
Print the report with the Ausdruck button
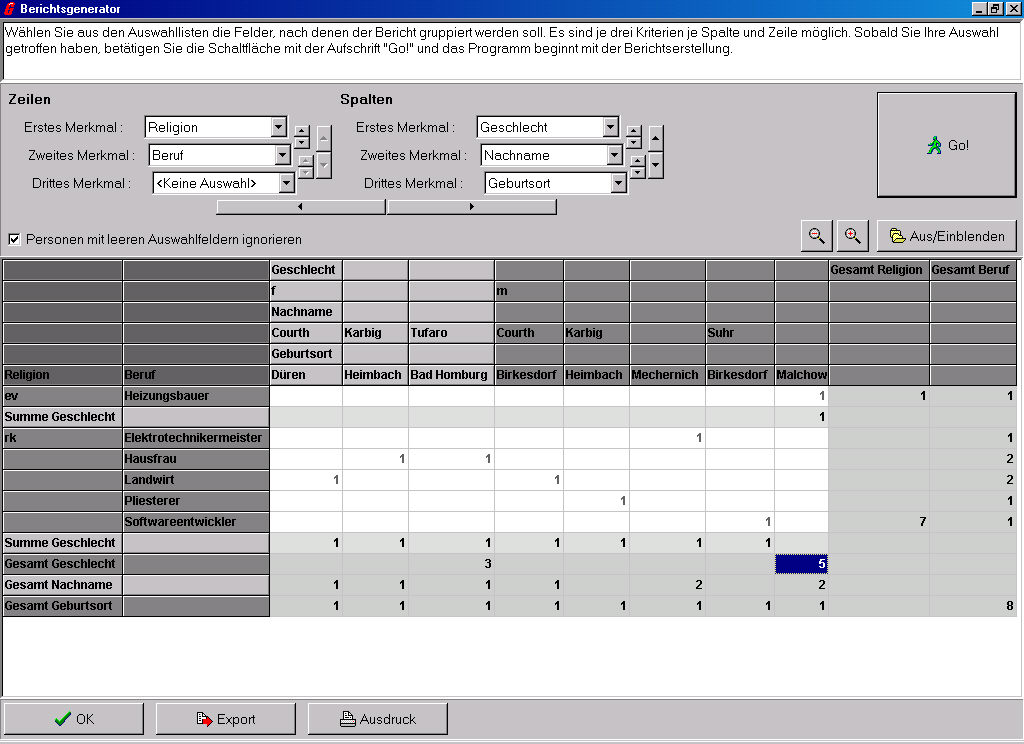(377, 719)
